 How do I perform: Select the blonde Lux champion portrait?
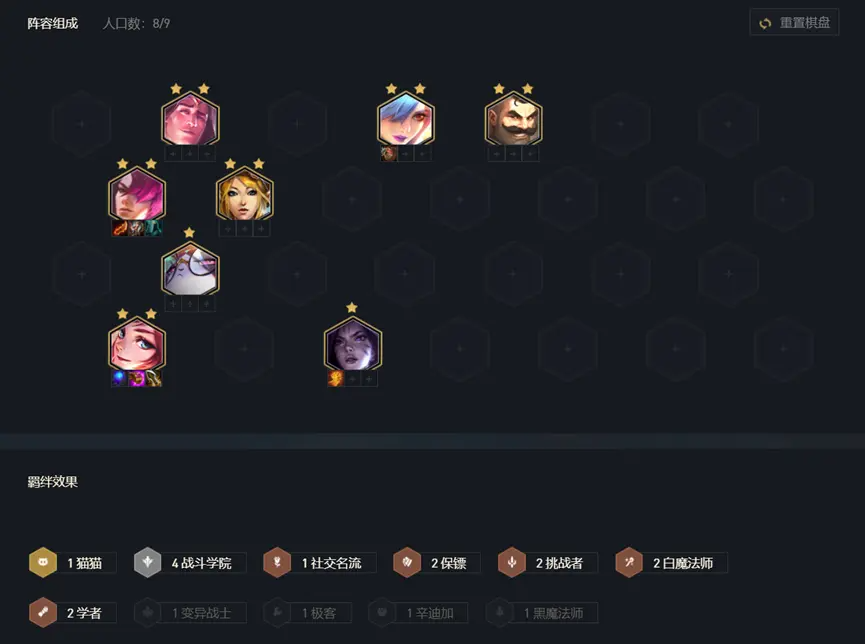click(244, 195)
